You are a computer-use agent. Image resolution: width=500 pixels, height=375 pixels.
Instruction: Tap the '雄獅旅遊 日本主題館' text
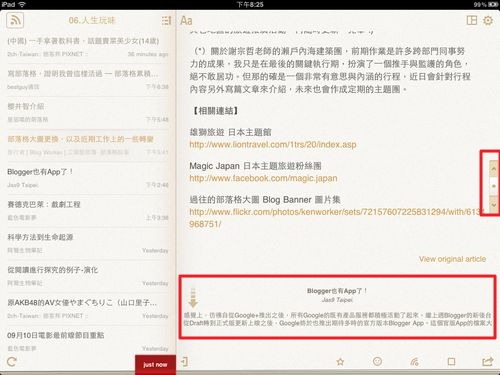click(230, 132)
